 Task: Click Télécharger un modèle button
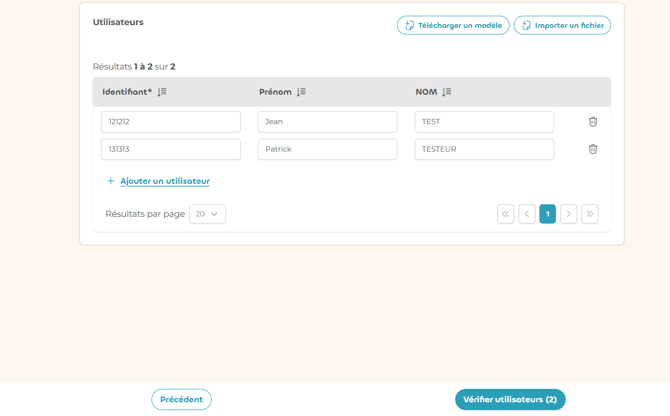pos(453,25)
